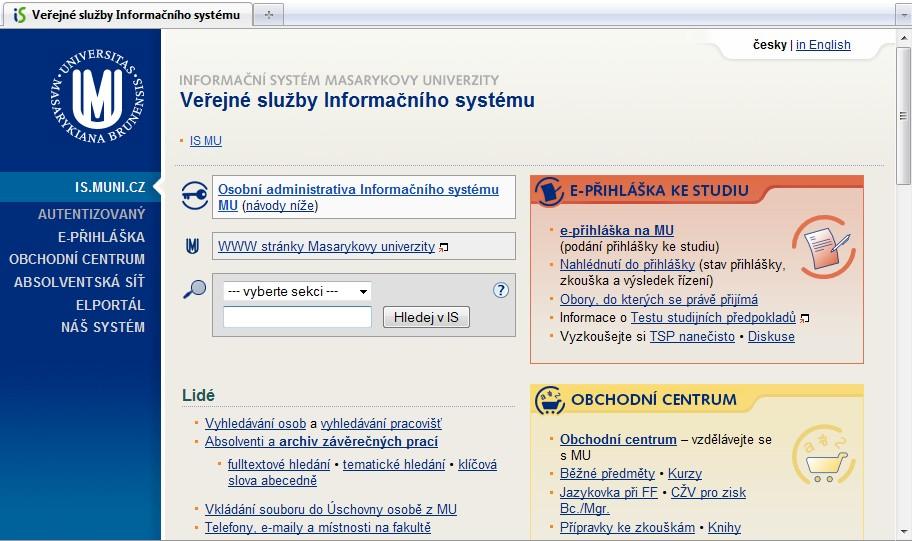The height and width of the screenshot is (541, 912).
Task: Click the small MU emblem icon
Action: tap(192, 246)
